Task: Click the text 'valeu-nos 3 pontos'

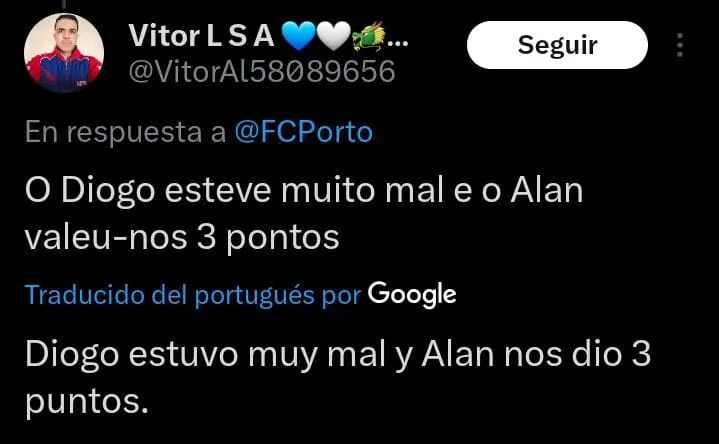Action: tap(182, 239)
